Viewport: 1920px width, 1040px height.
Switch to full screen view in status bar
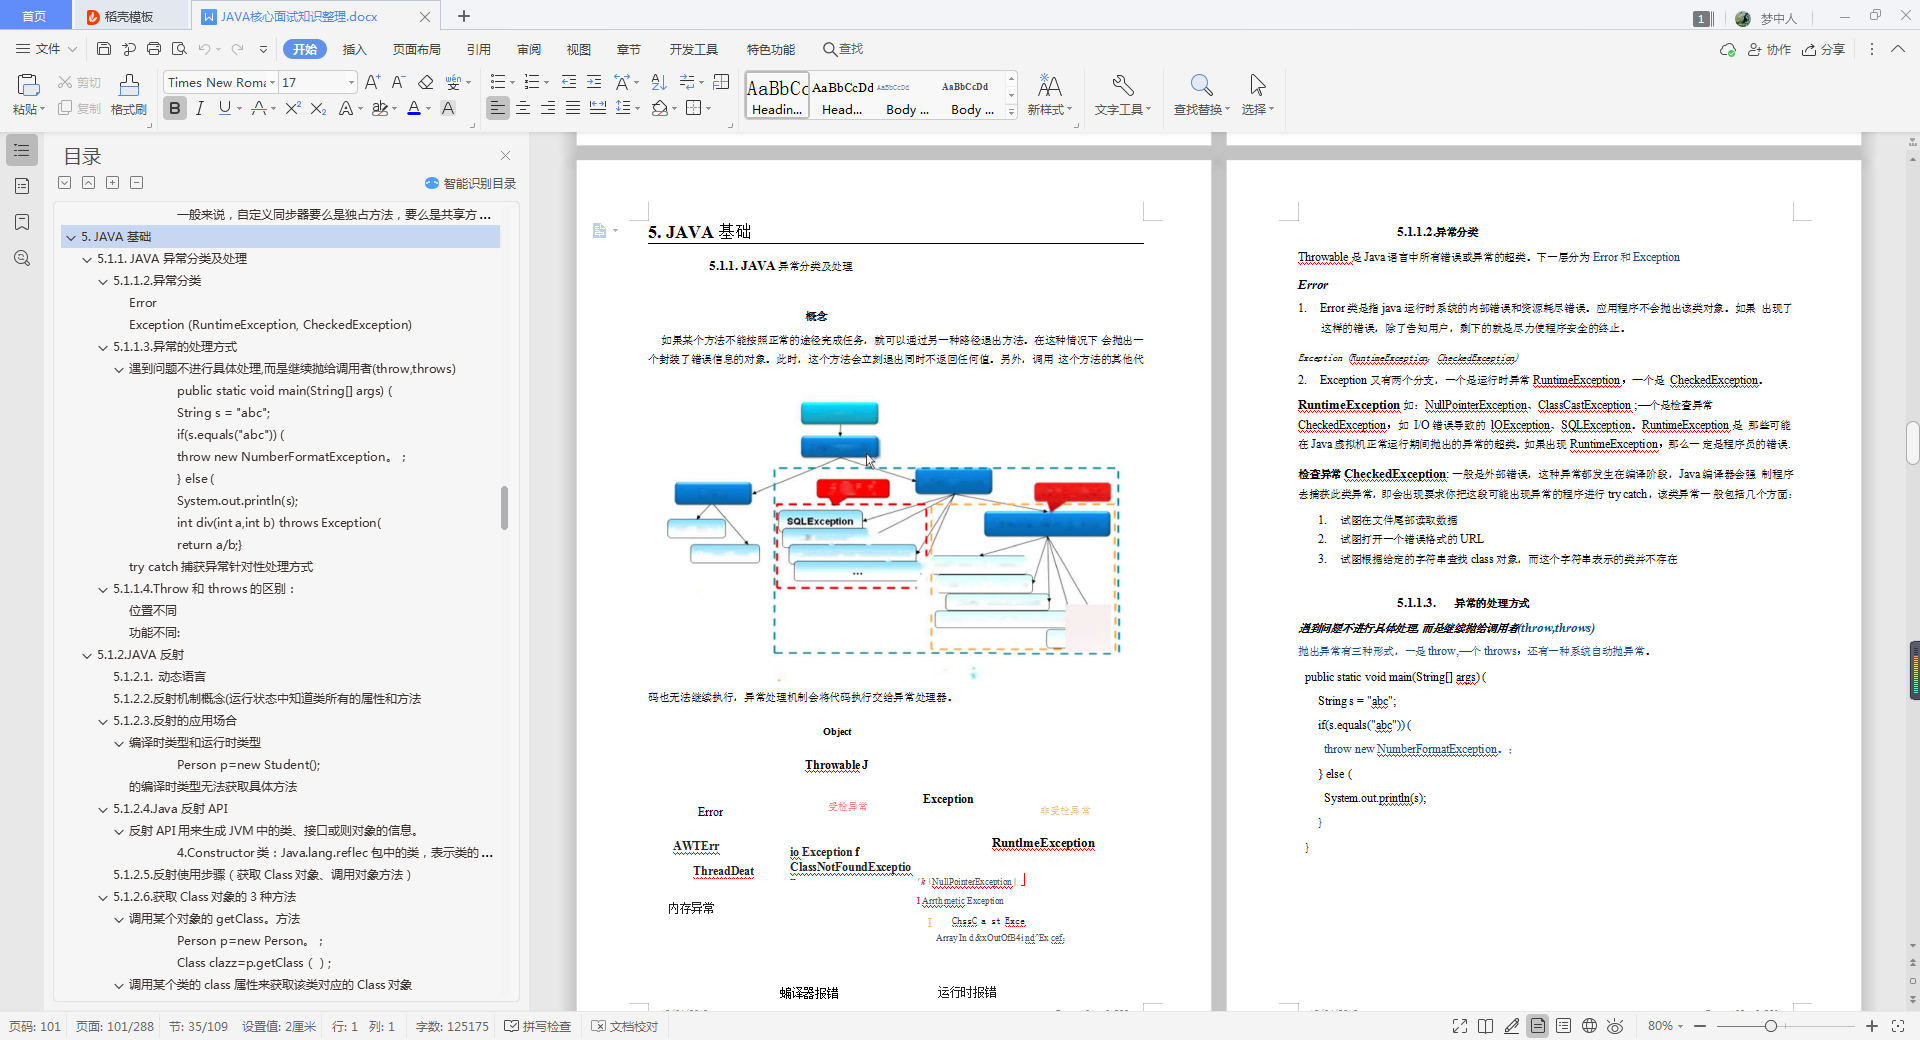(x=1460, y=1026)
